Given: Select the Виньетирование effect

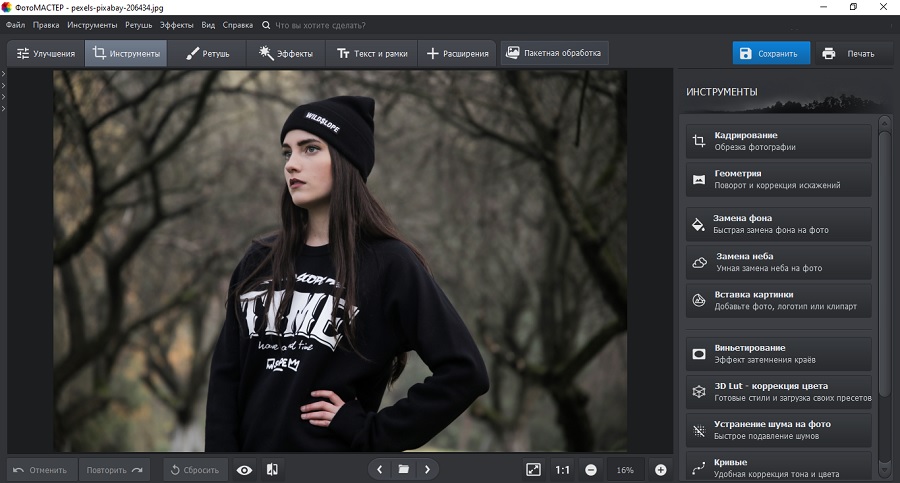Looking at the screenshot, I should pos(778,353).
